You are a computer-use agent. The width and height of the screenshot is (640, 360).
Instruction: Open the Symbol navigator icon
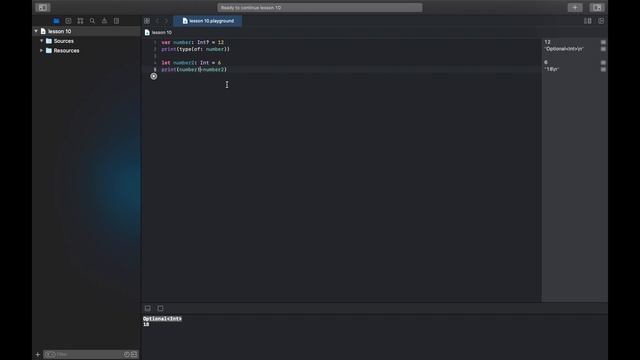80,21
